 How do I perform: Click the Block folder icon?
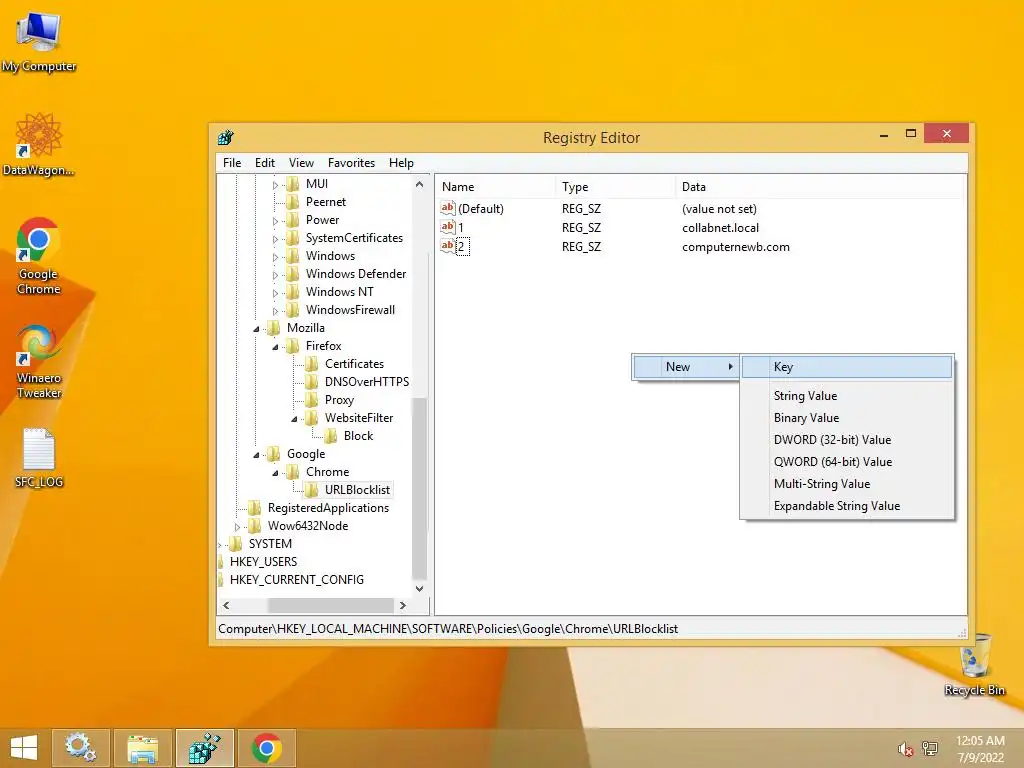[331, 436]
